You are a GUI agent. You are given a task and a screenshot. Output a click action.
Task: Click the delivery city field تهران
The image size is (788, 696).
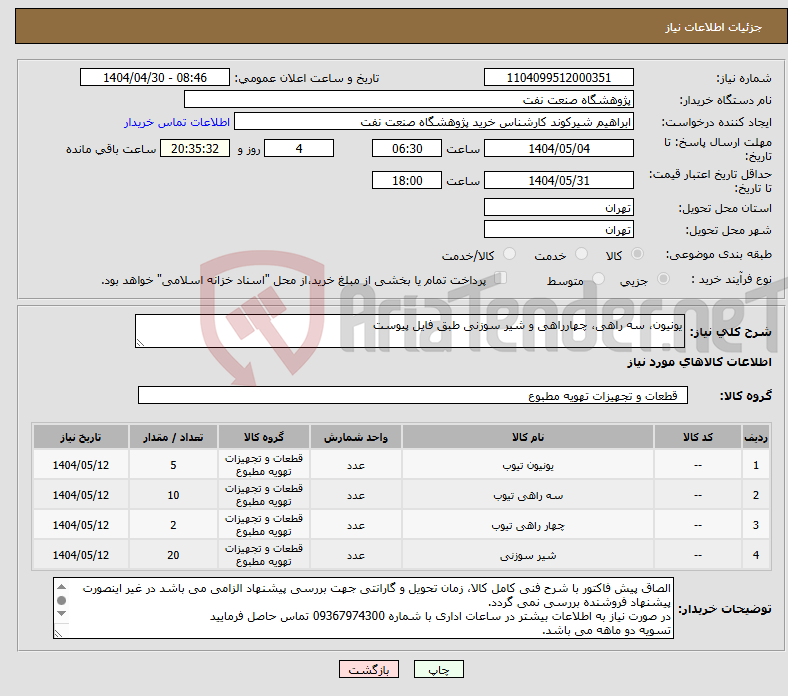click(x=558, y=230)
